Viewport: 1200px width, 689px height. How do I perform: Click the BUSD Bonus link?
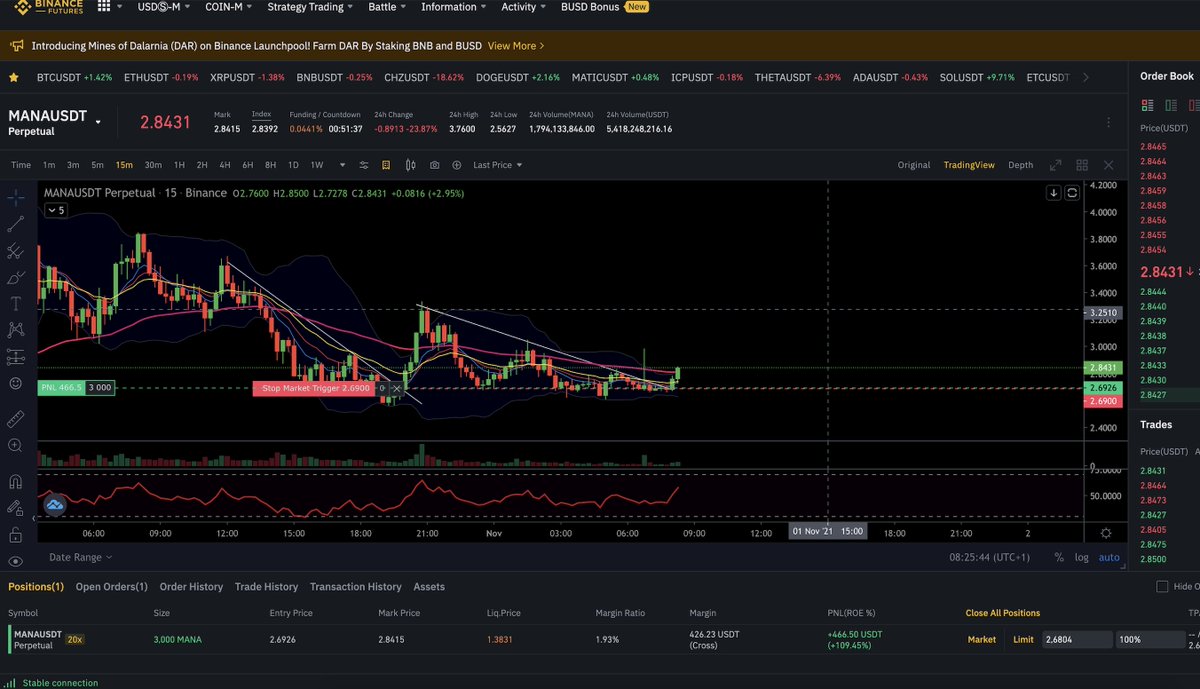(605, 7)
